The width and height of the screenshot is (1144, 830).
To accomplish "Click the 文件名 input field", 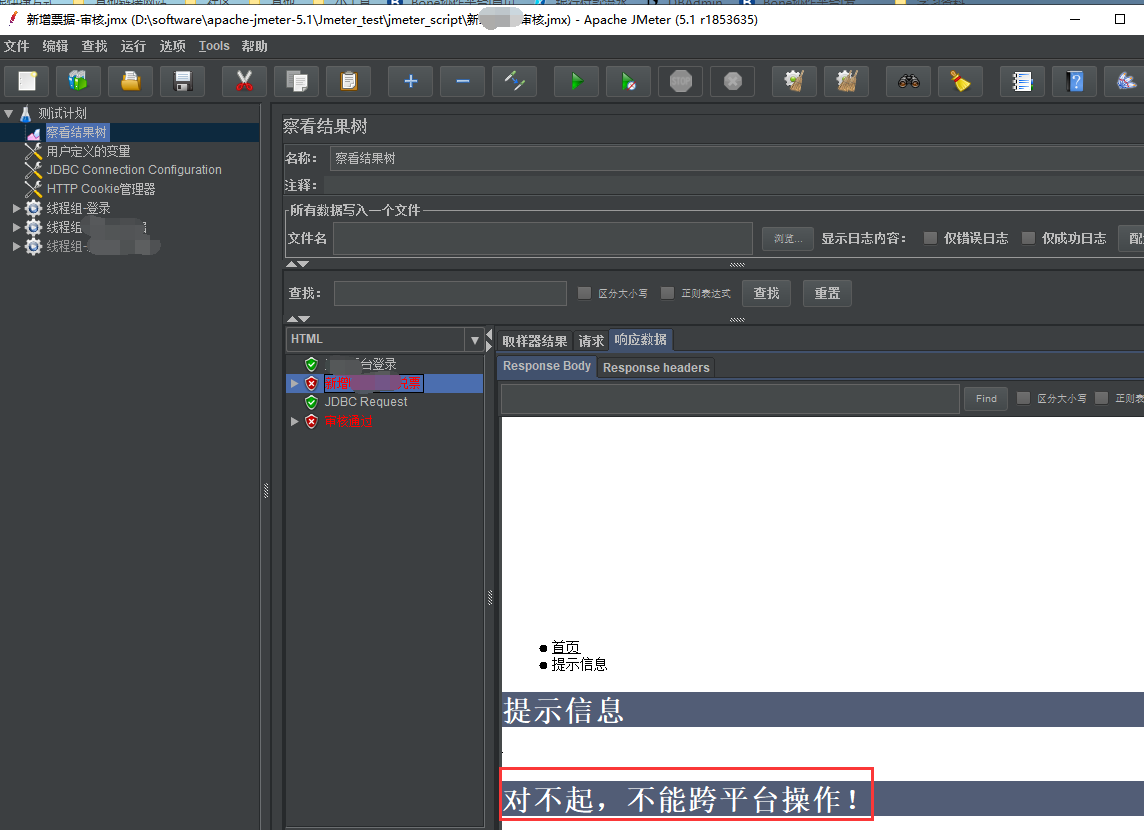I will [543, 238].
